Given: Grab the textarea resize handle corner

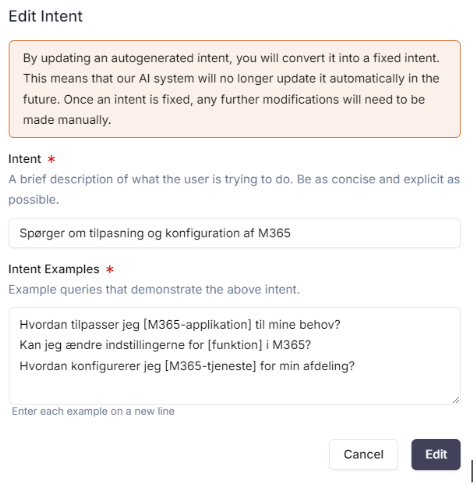Looking at the screenshot, I should click(x=456, y=400).
